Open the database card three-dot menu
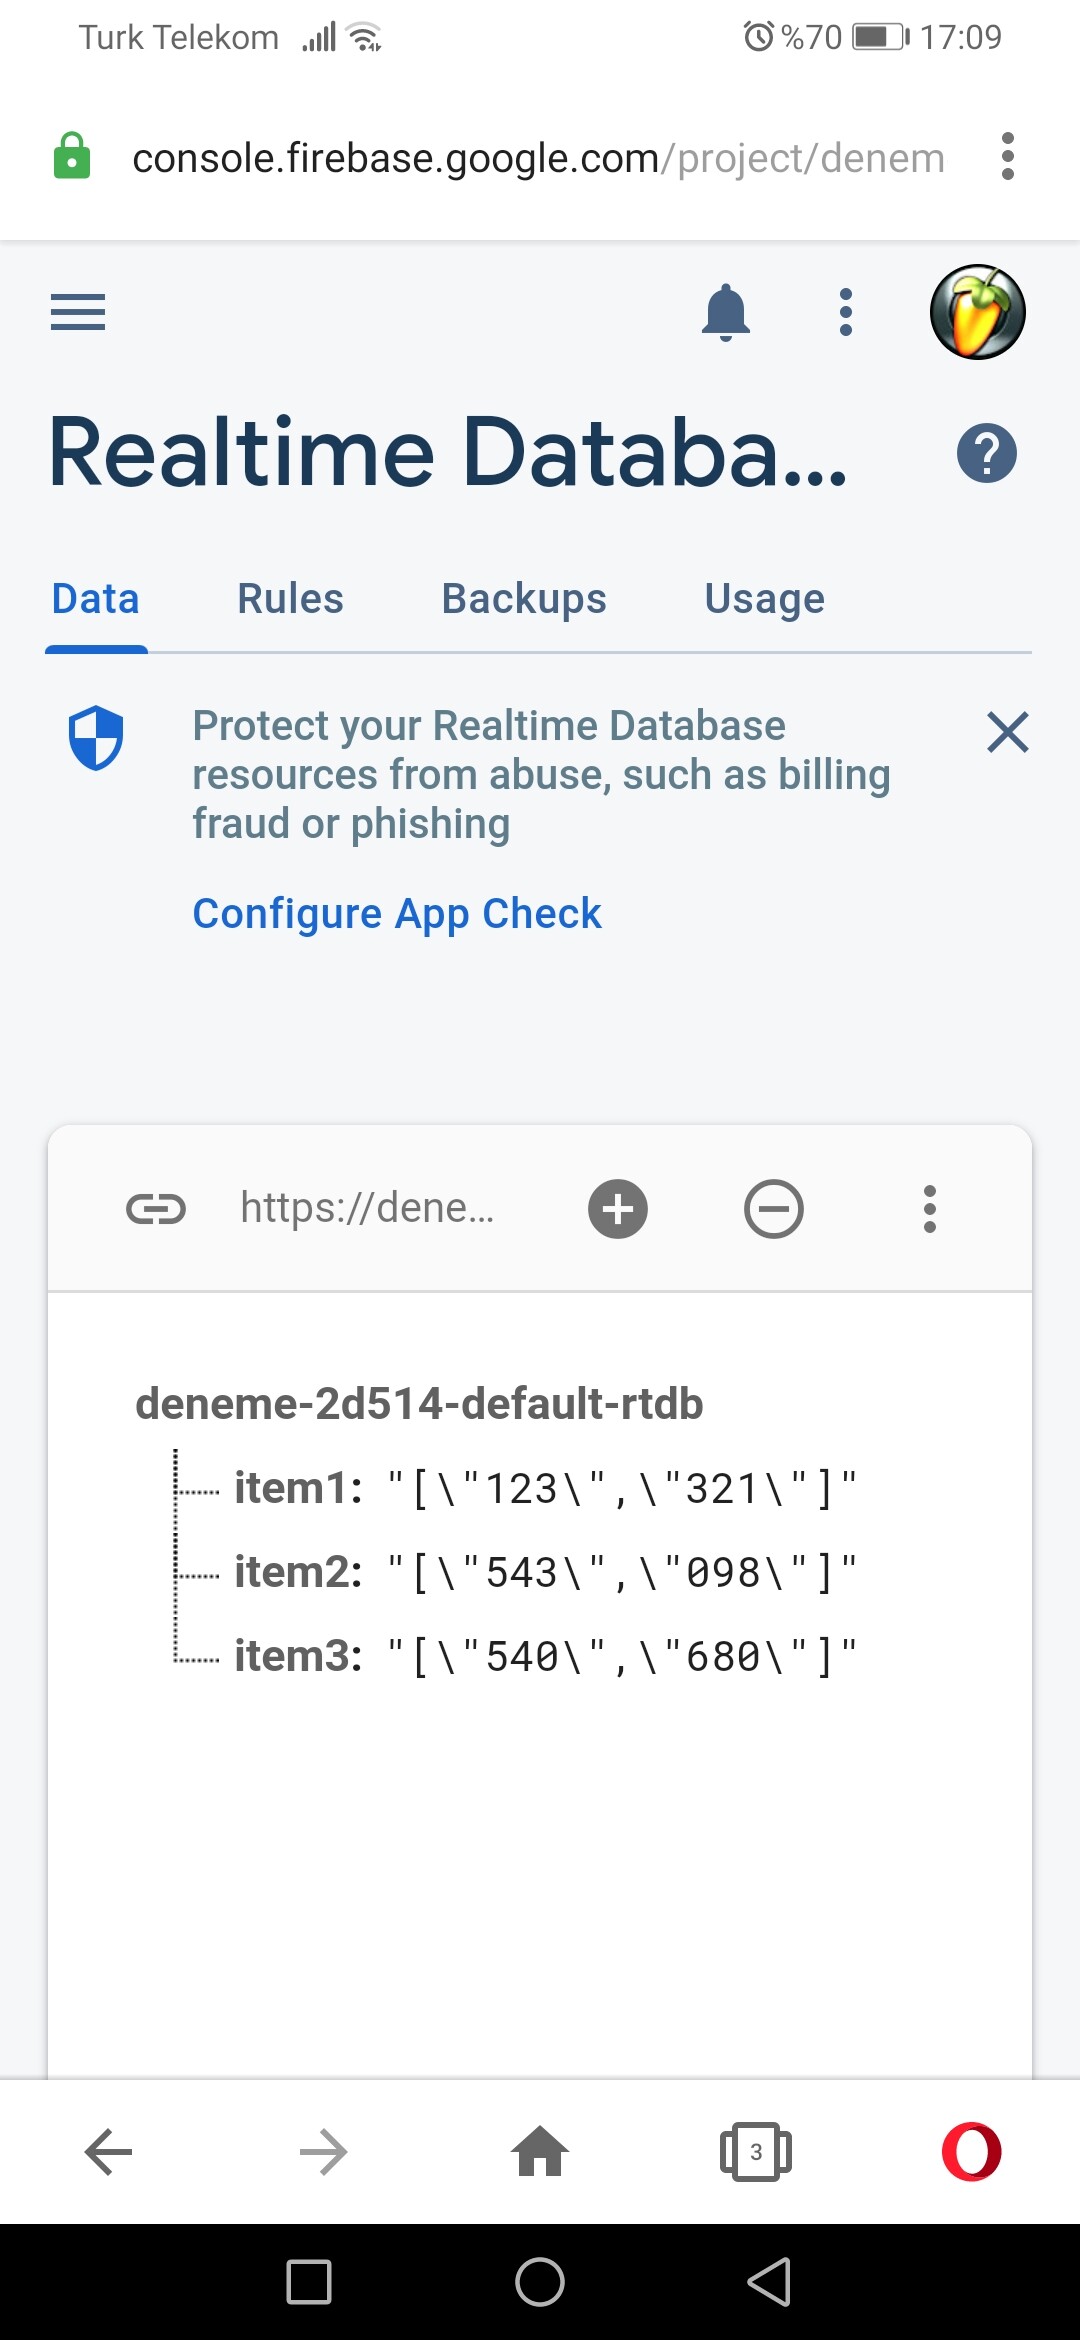 (x=930, y=1209)
